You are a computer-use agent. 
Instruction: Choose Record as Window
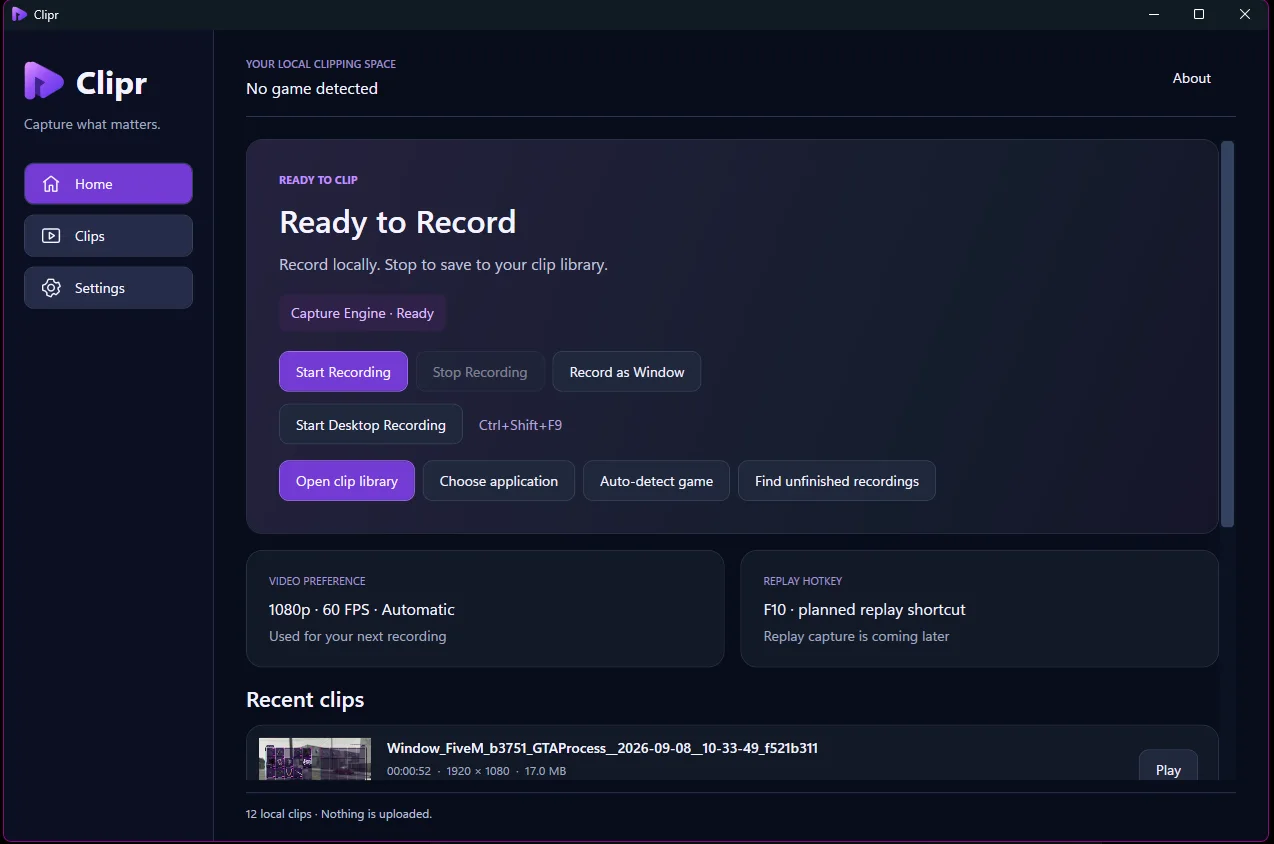(x=627, y=372)
